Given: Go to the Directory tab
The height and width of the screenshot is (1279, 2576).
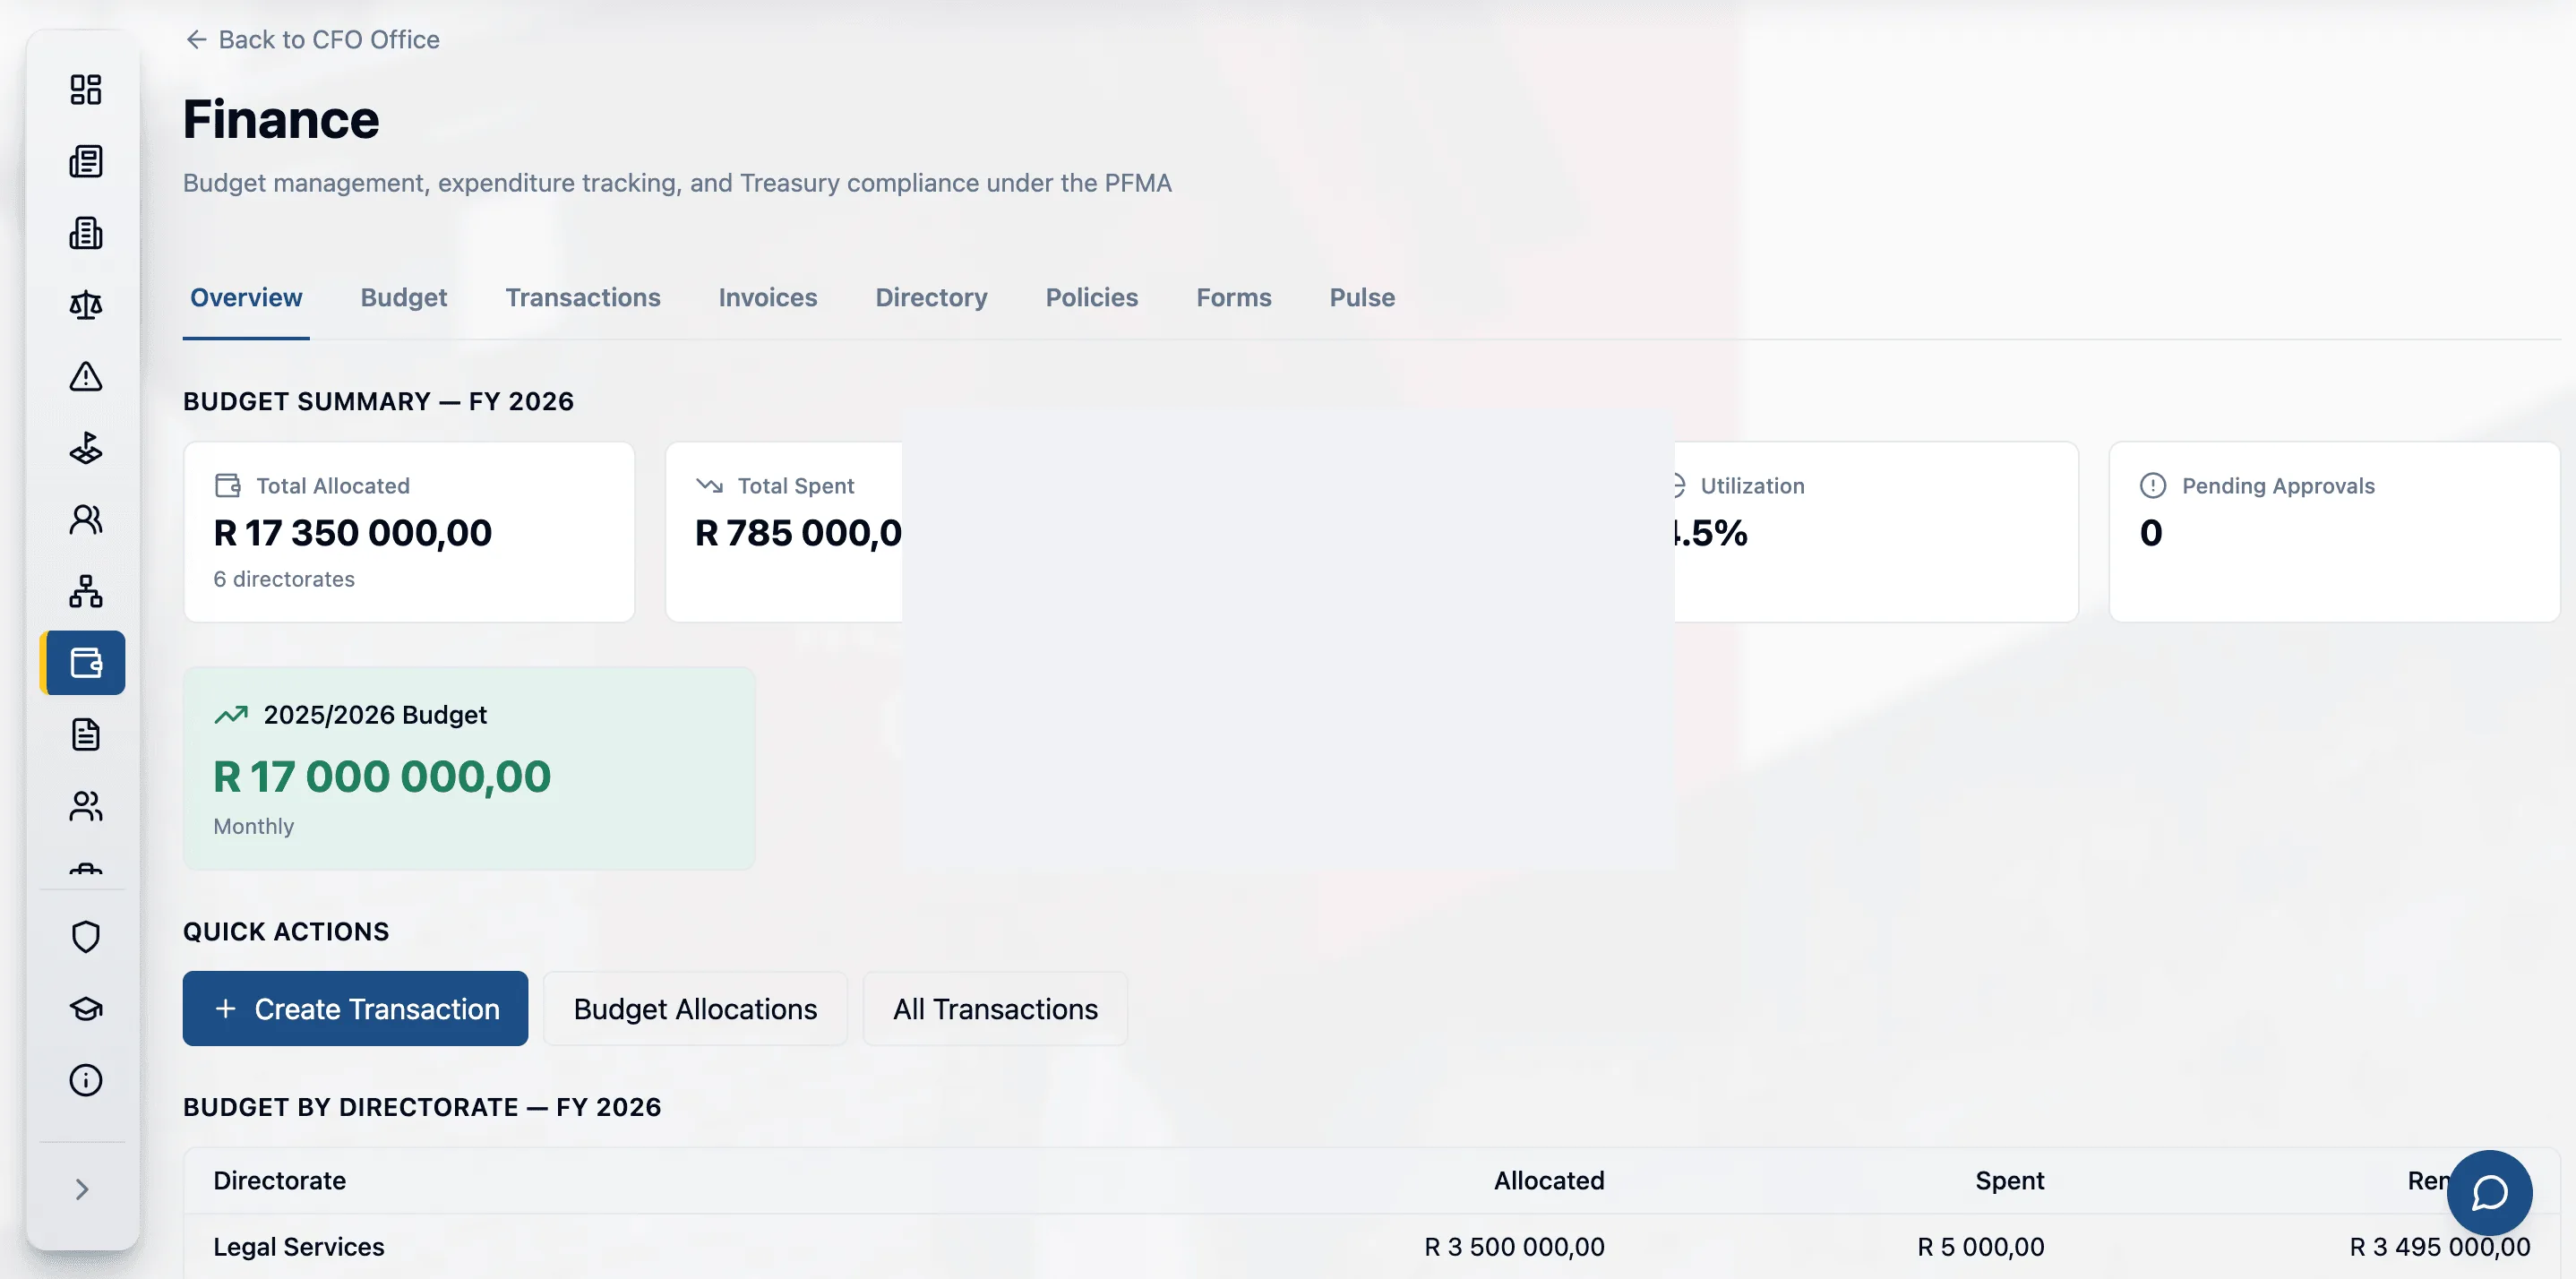Looking at the screenshot, I should [x=931, y=298].
